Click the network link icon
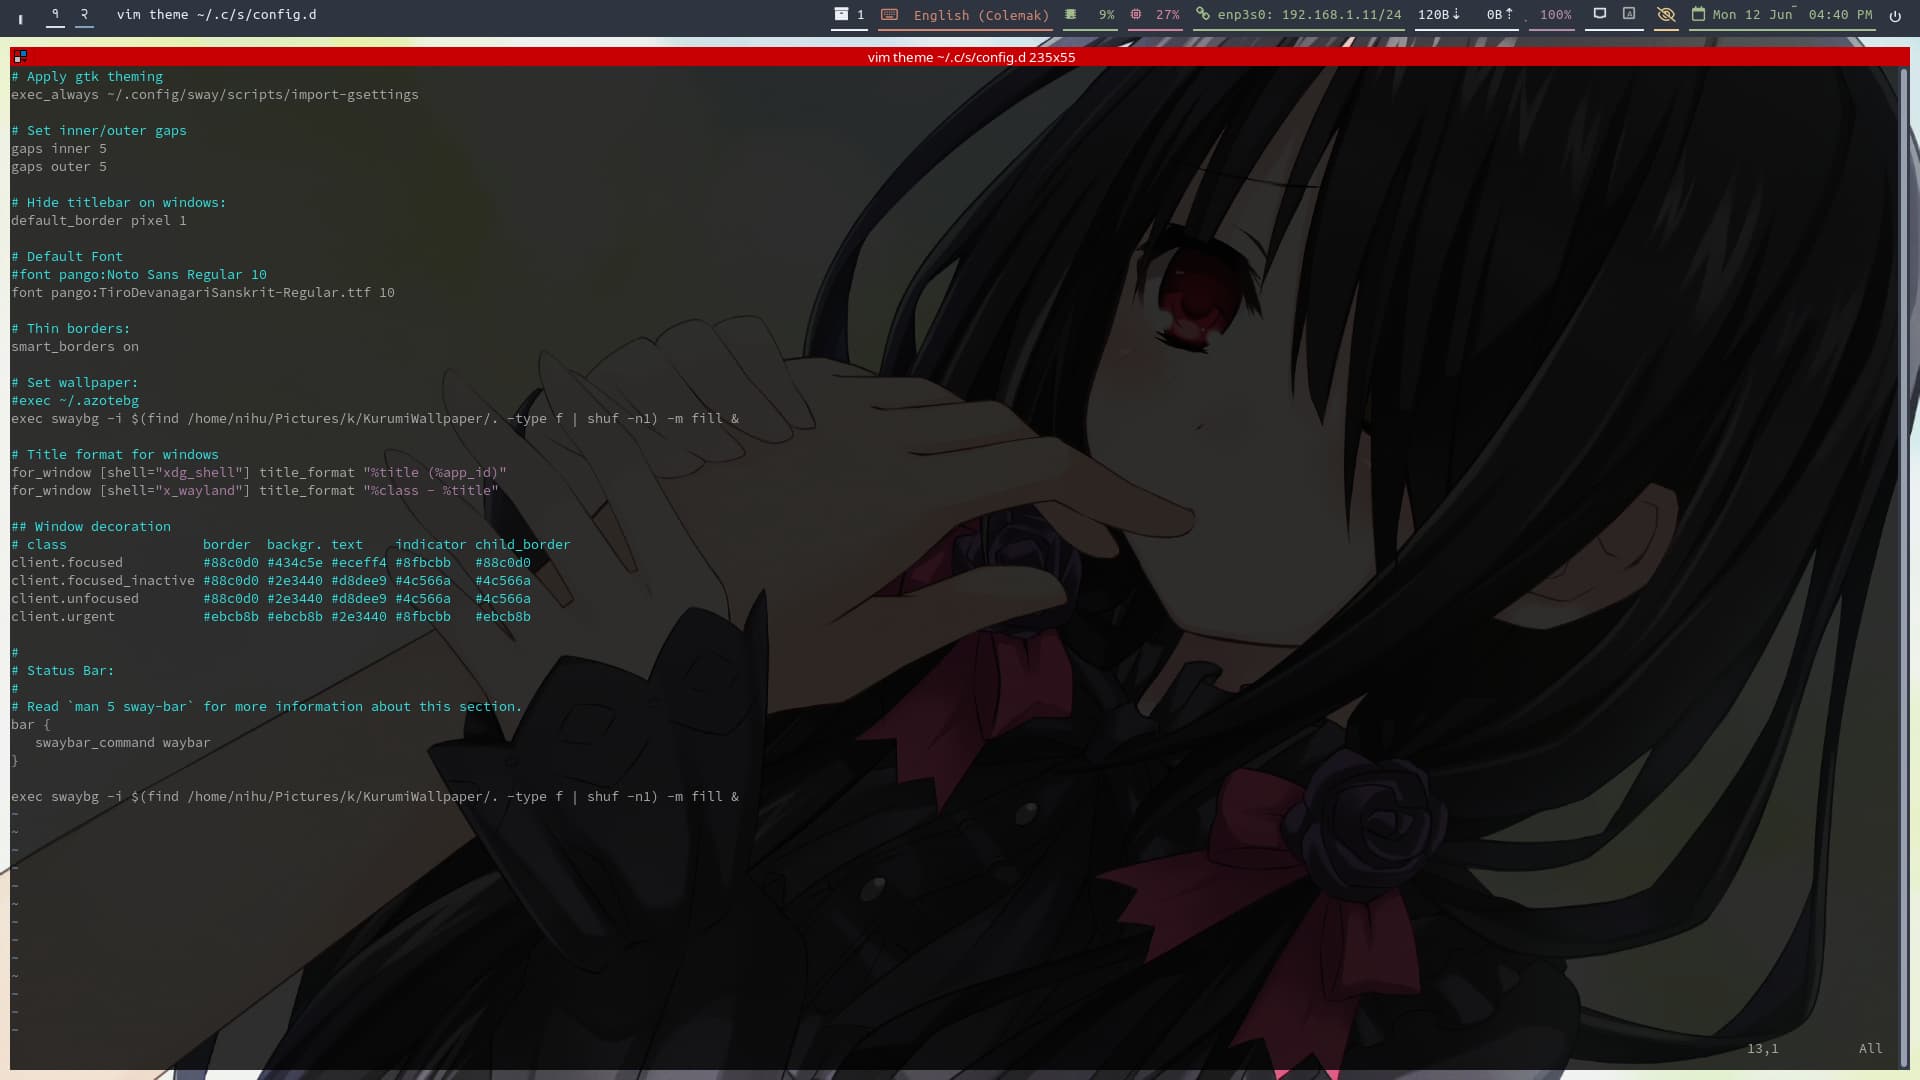The width and height of the screenshot is (1920, 1080). pos(1203,15)
